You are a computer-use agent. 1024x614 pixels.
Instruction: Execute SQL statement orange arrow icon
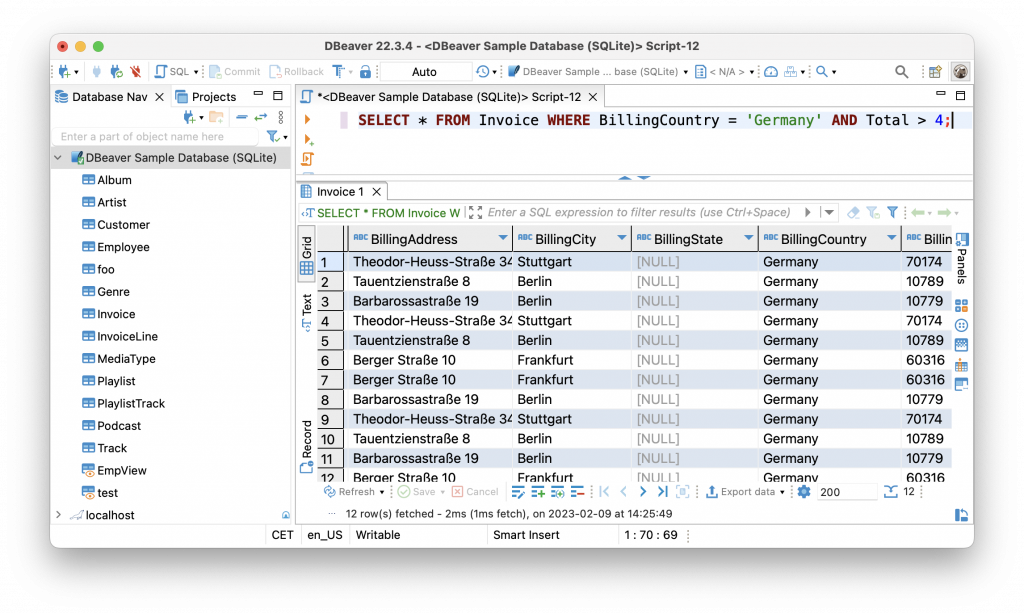307,120
